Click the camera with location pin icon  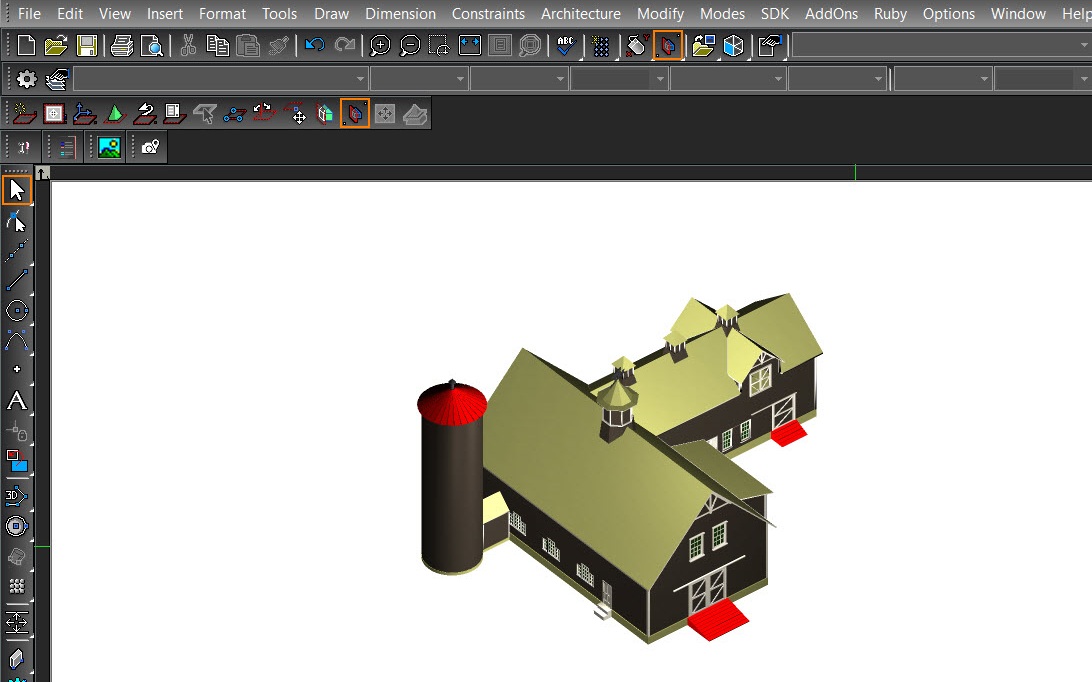150,147
